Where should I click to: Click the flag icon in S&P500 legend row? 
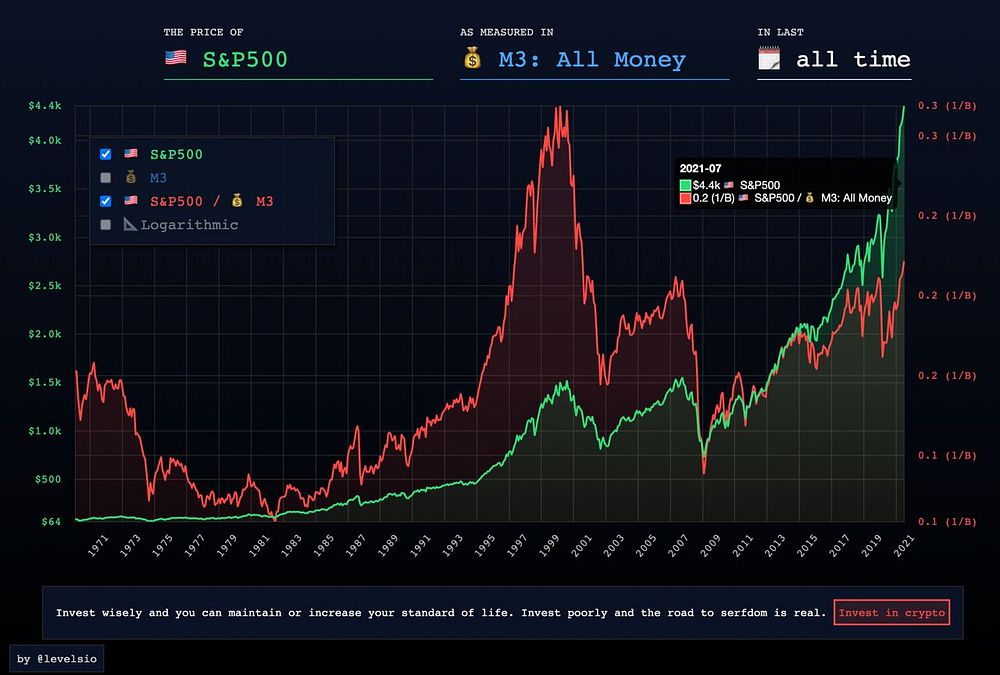pos(131,154)
